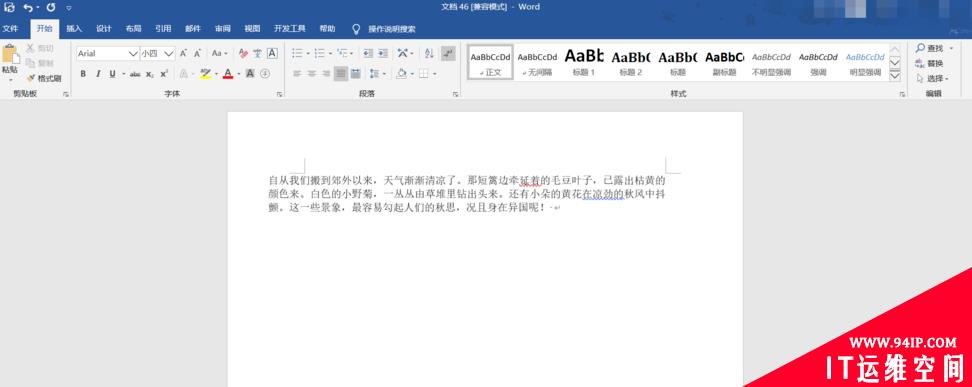Click the Increase Indent icon
The height and width of the screenshot is (387, 972).
point(383,54)
